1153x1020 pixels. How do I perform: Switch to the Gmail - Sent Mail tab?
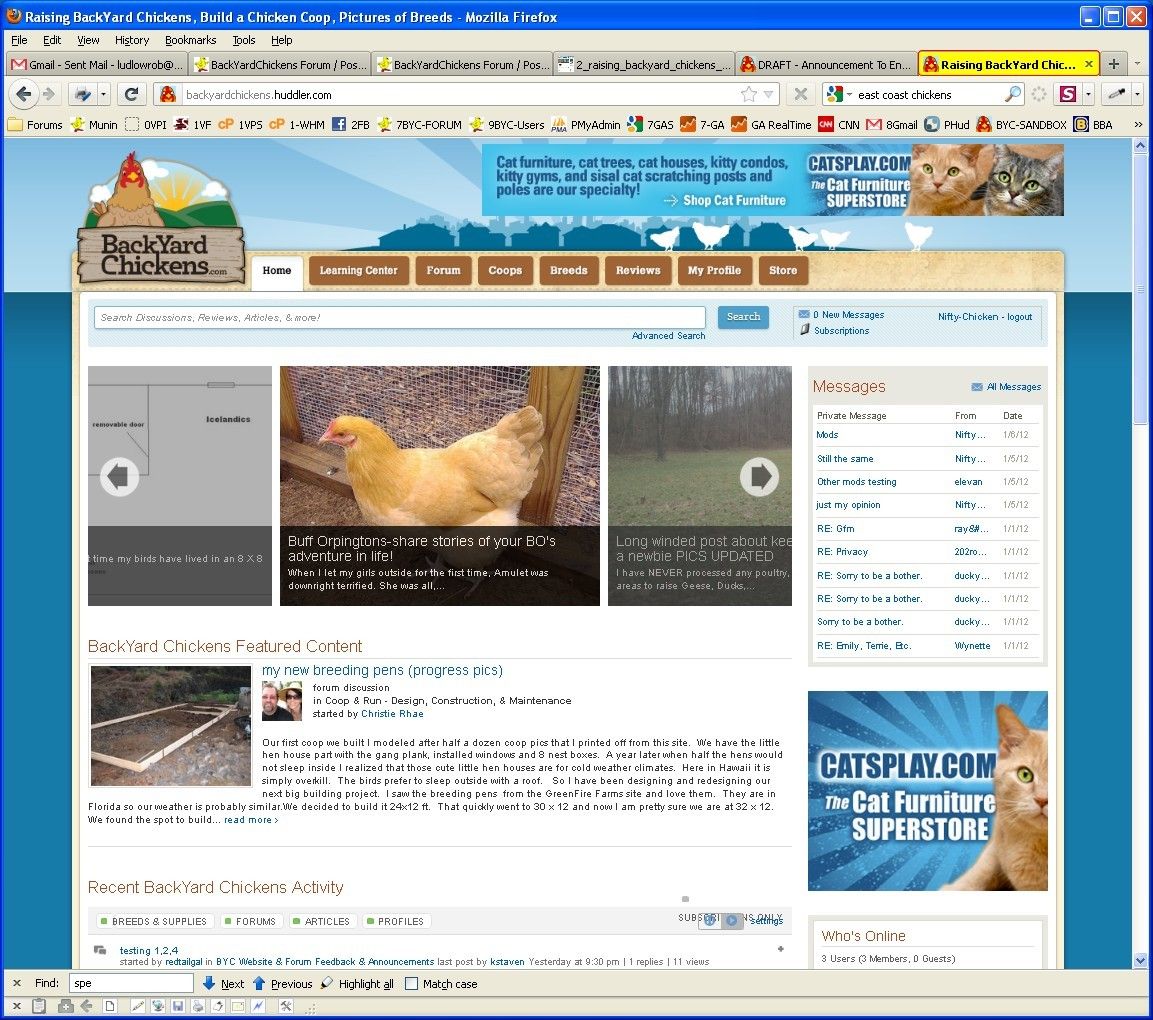coord(98,65)
